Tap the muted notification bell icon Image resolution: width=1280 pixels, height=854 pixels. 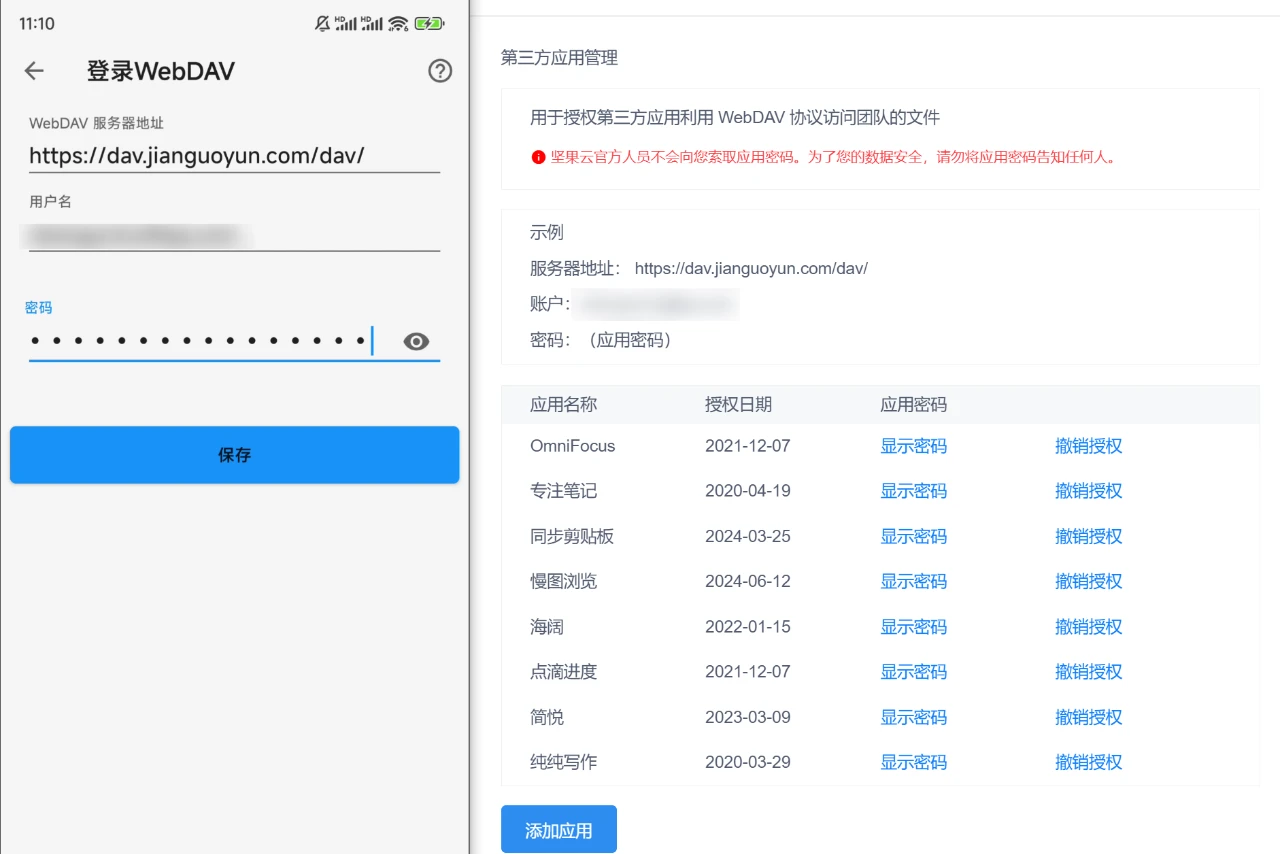click(322, 24)
